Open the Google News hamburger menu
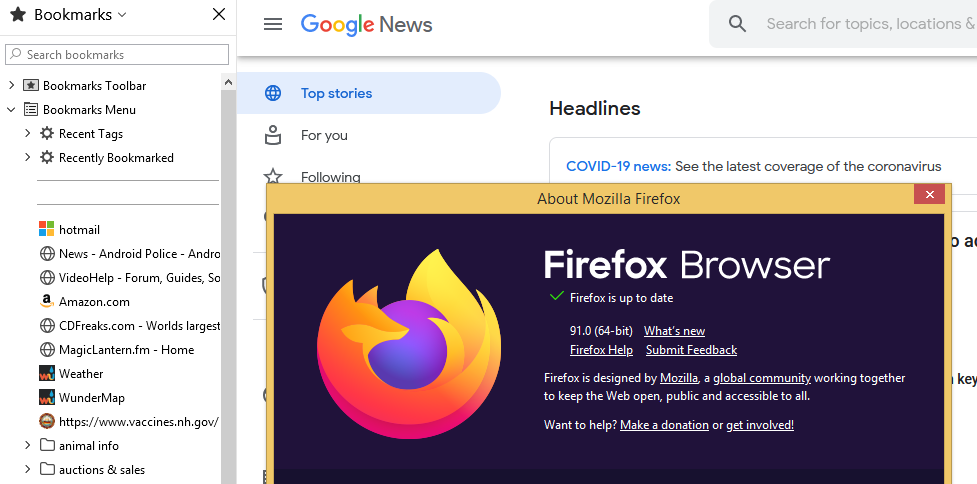The height and width of the screenshot is (484, 977). click(273, 24)
